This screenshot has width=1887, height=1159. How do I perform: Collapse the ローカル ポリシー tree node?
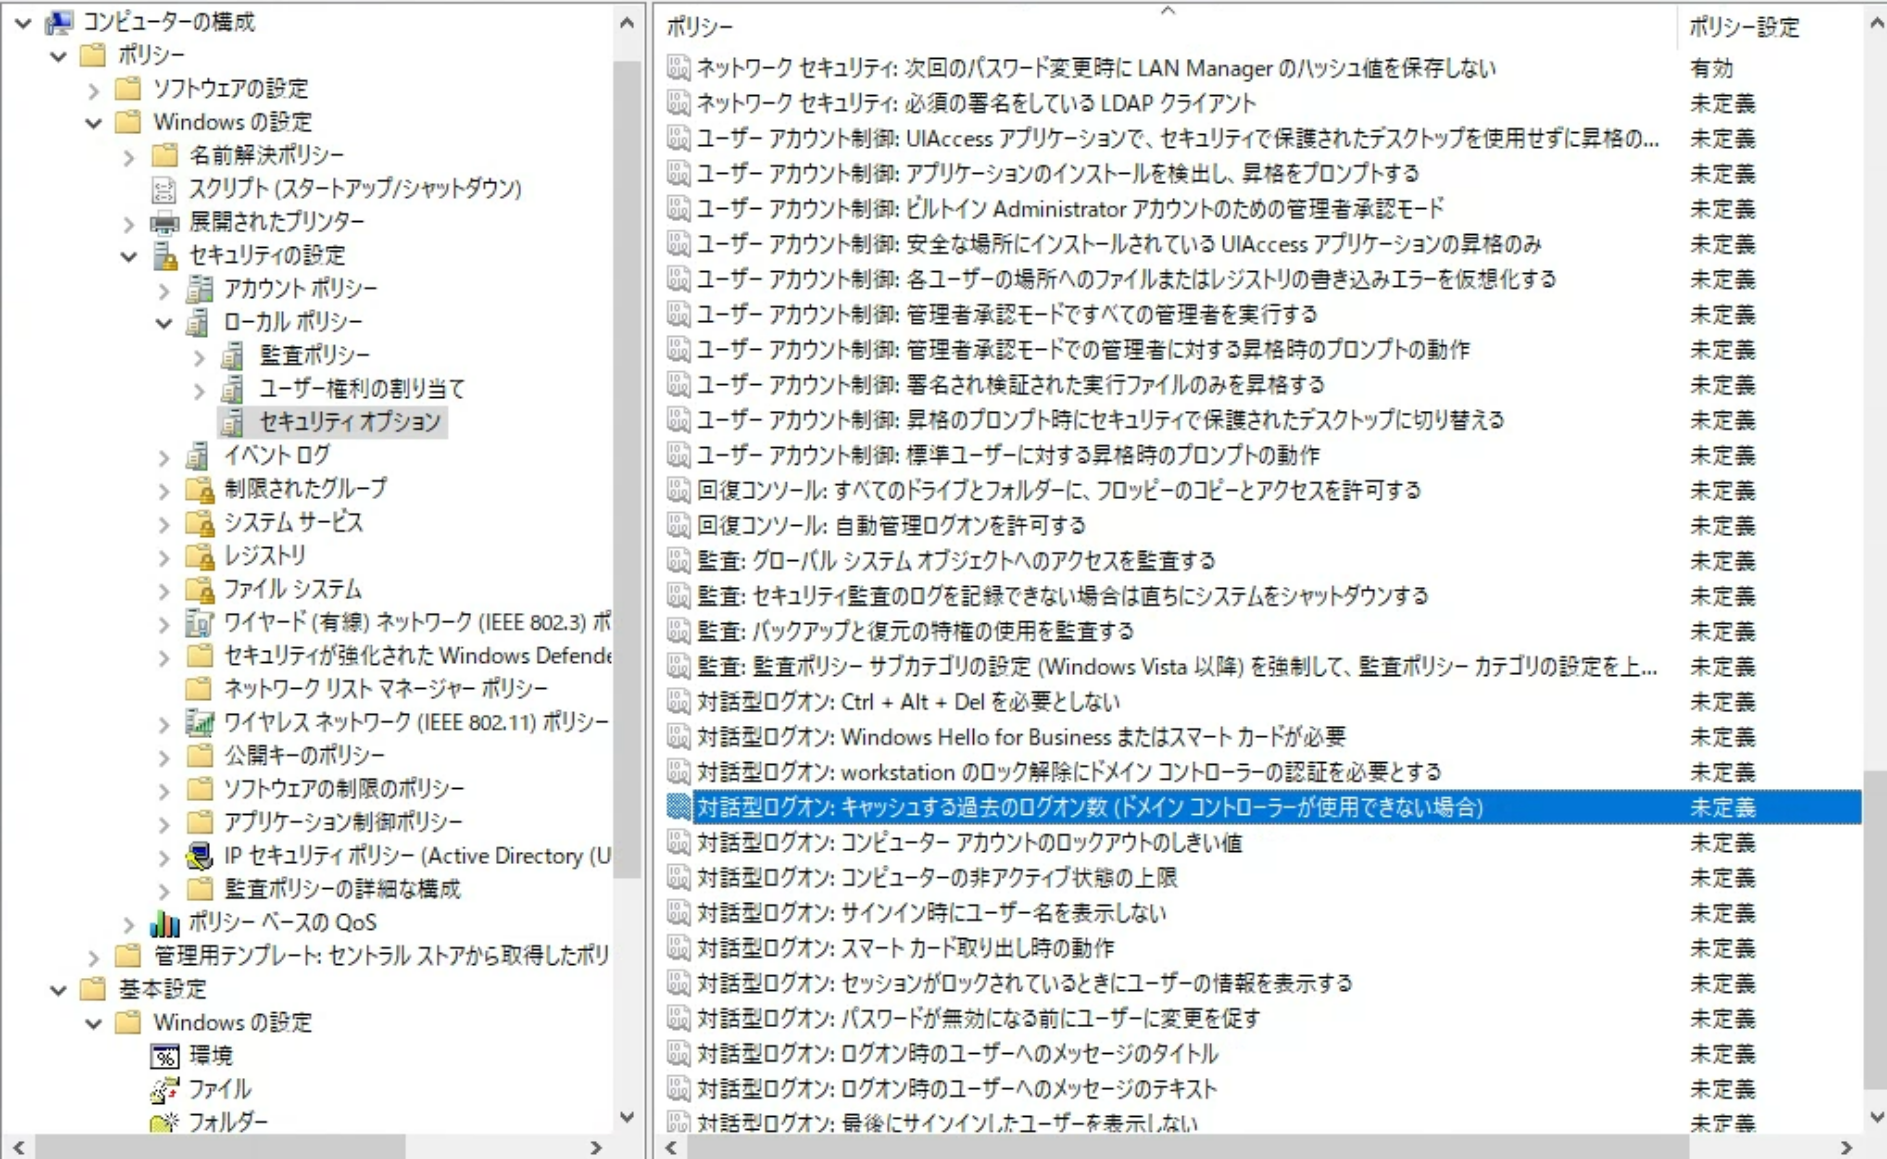[162, 322]
